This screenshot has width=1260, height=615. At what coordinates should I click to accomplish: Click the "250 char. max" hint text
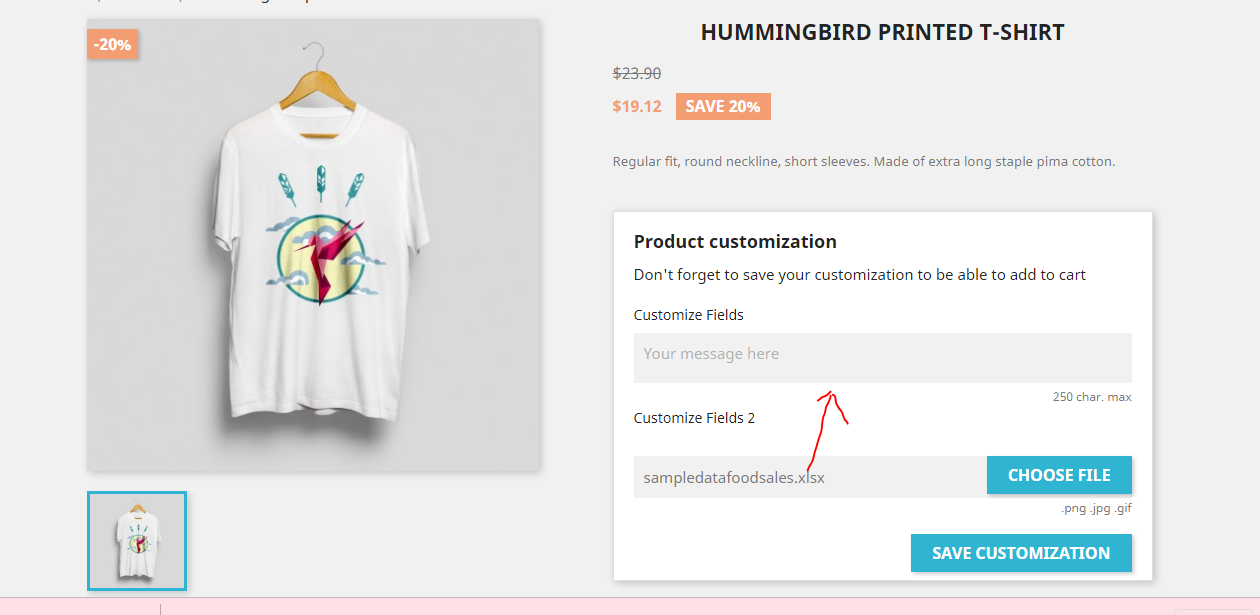coord(1092,397)
